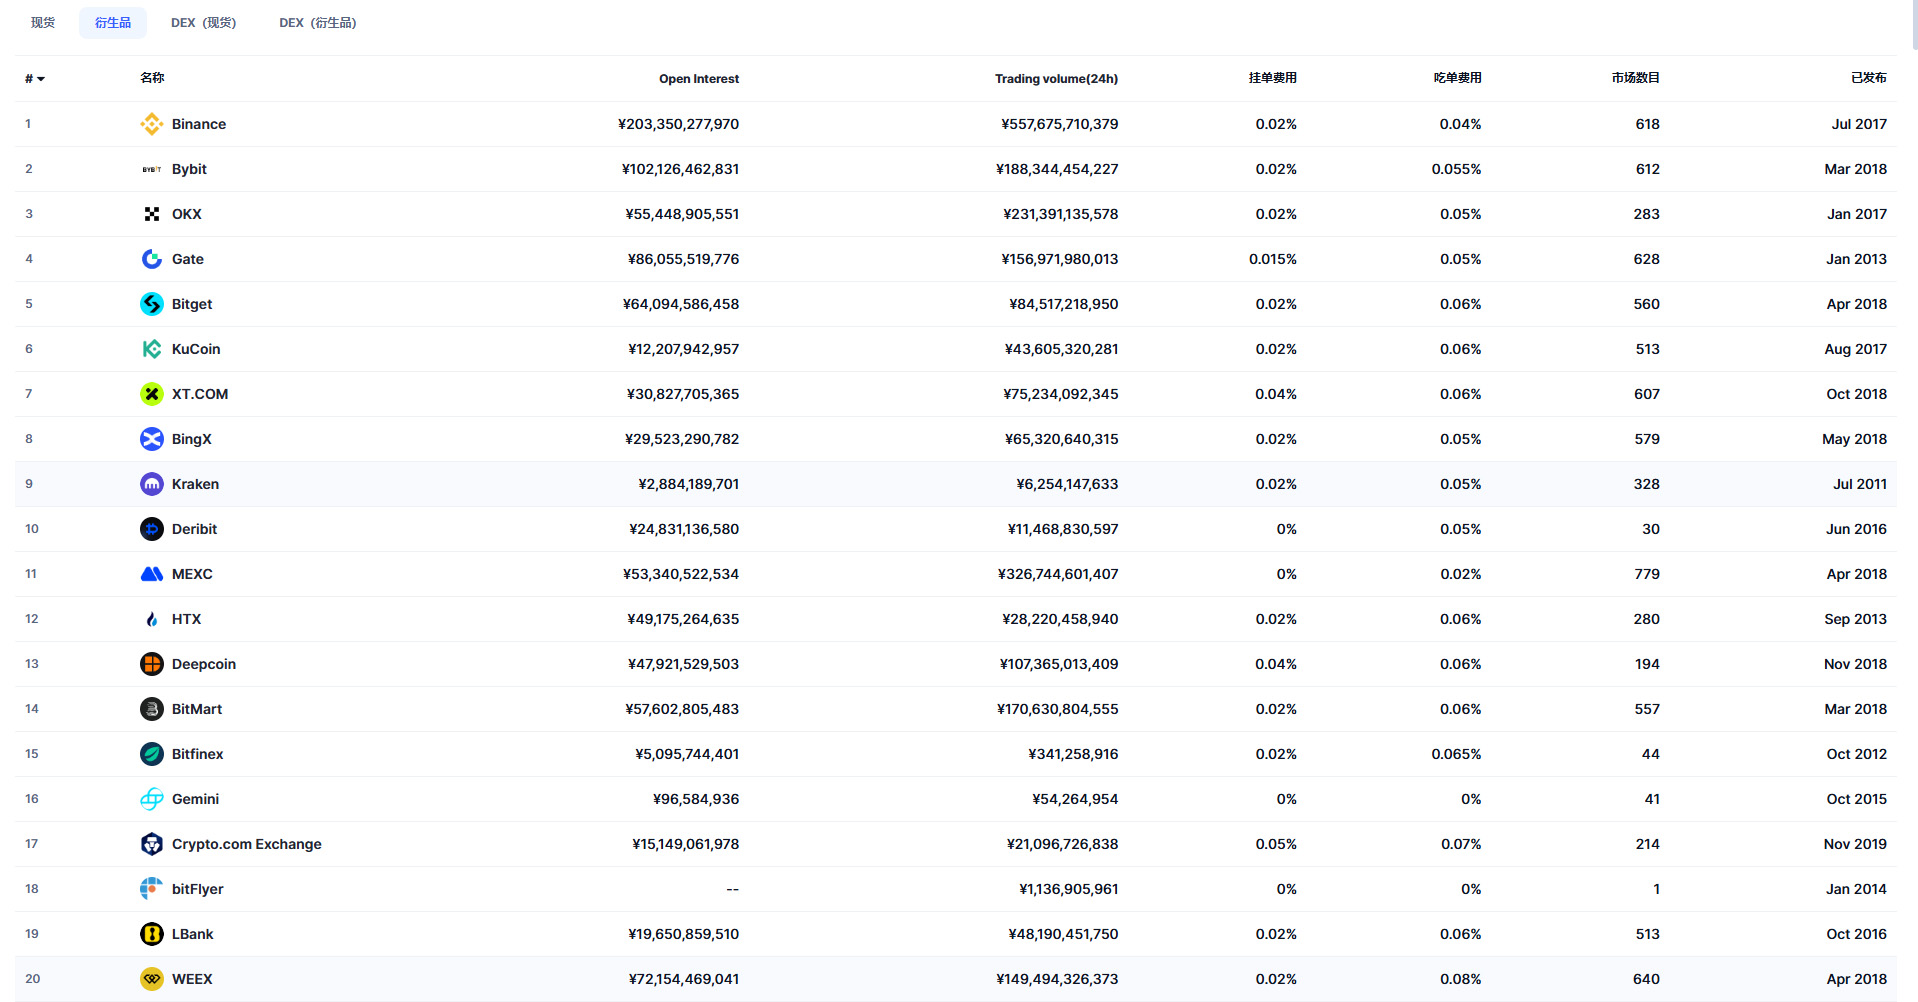The width and height of the screenshot is (1918, 1002).
Task: Click the HTX exchange logo
Action: 151,619
